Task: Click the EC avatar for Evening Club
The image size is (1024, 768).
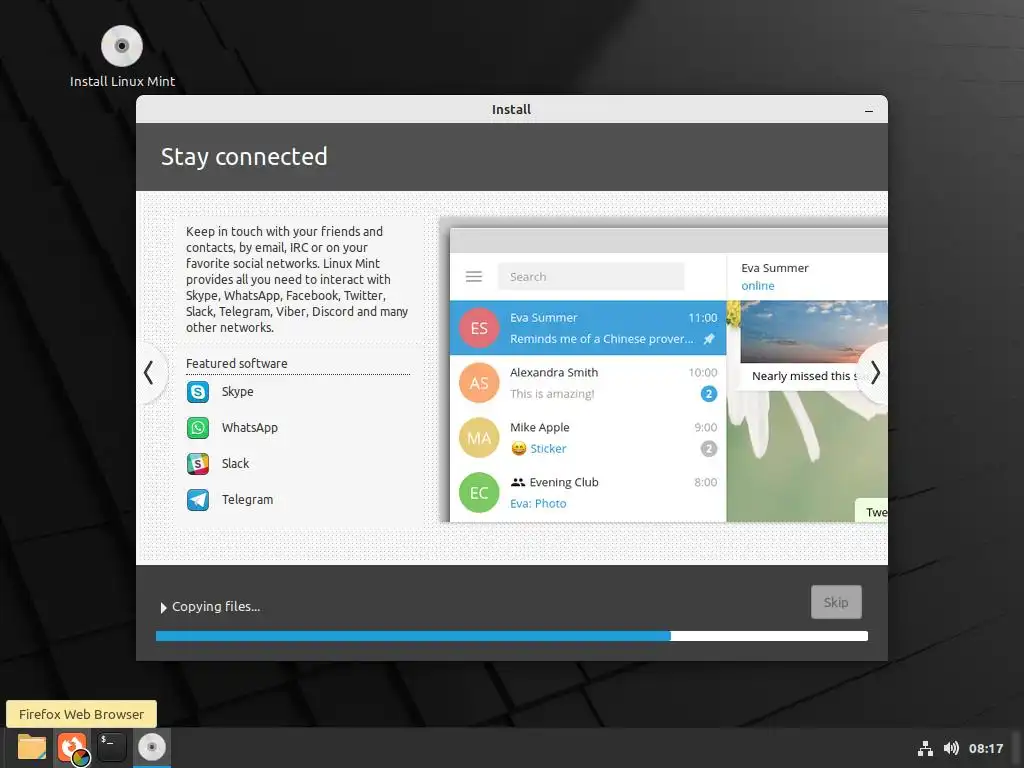Action: [479, 492]
